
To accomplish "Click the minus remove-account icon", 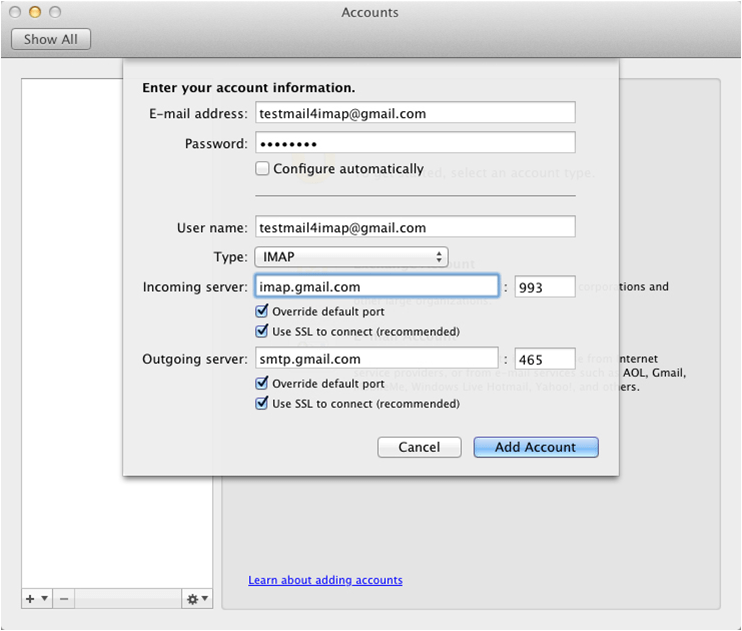I will (x=64, y=599).
